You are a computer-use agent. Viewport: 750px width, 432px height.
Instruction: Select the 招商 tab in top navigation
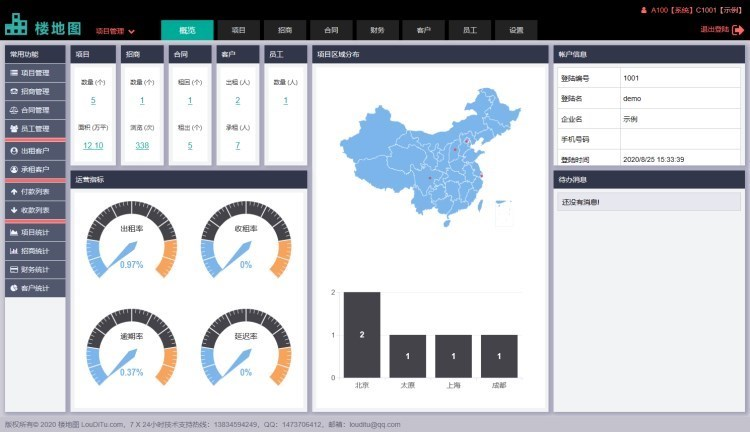click(x=285, y=31)
